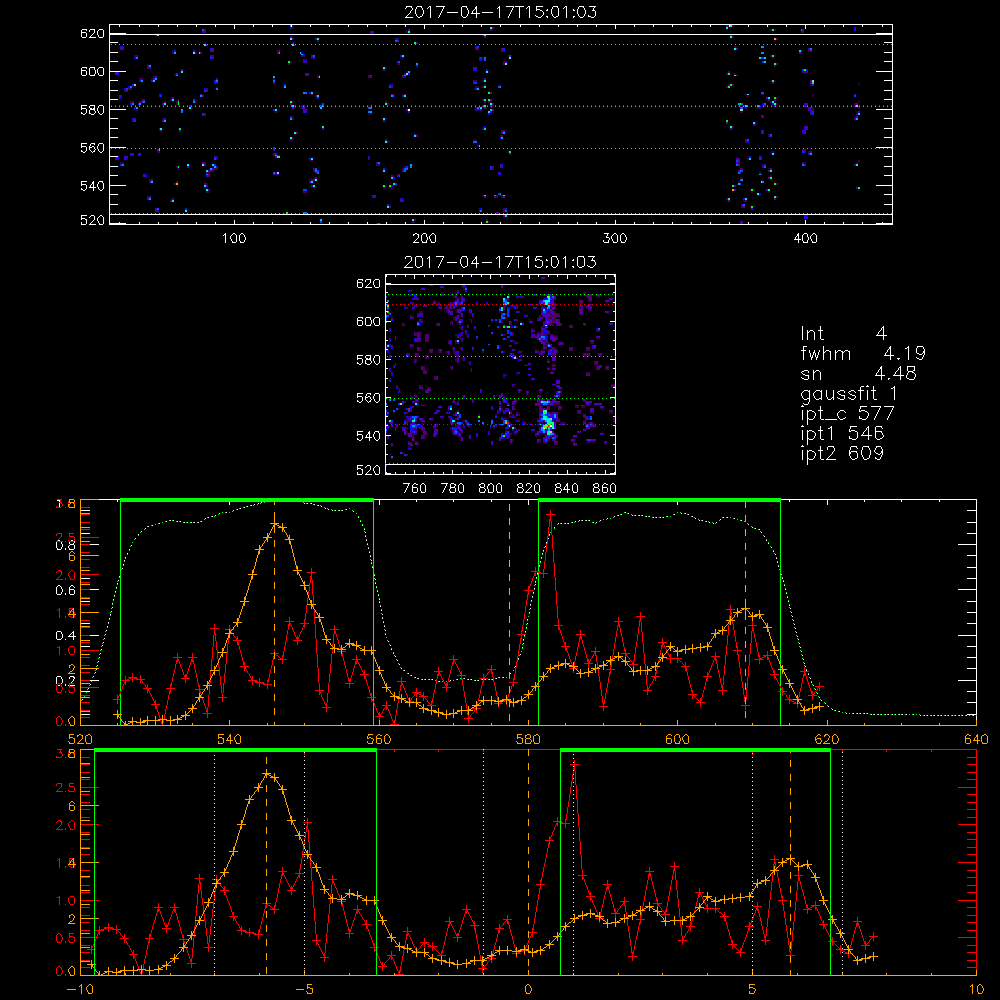Click x-axis label 200 of top image
1000x1000 pixels.
point(424,239)
